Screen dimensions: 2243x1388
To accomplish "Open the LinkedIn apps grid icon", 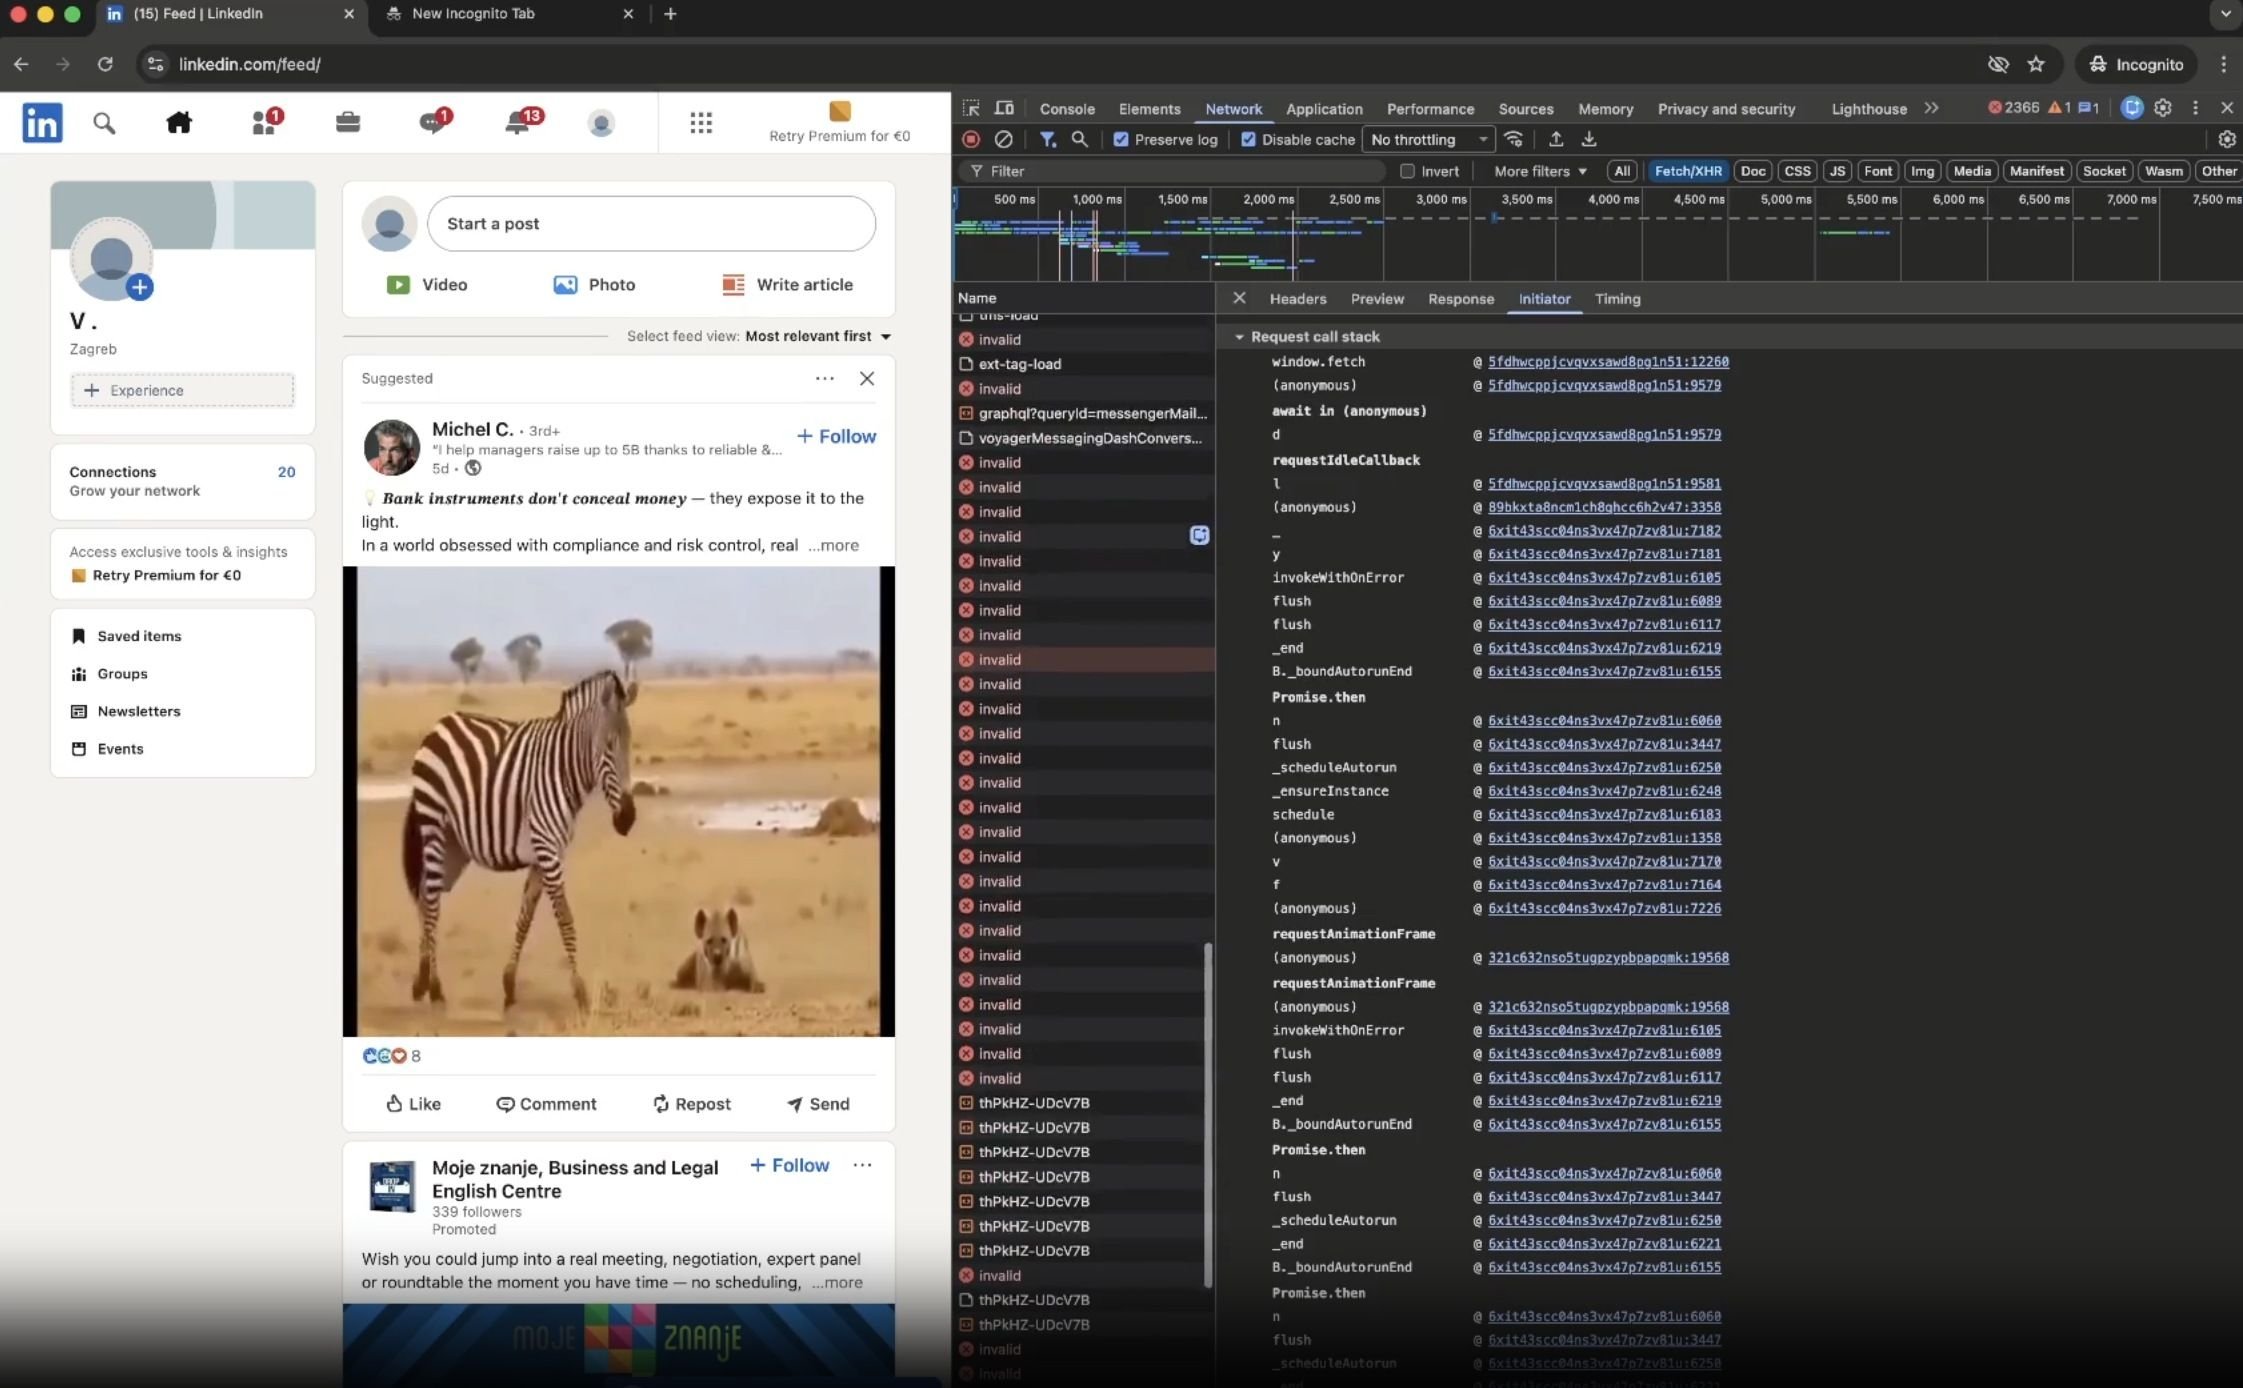I will 701,122.
